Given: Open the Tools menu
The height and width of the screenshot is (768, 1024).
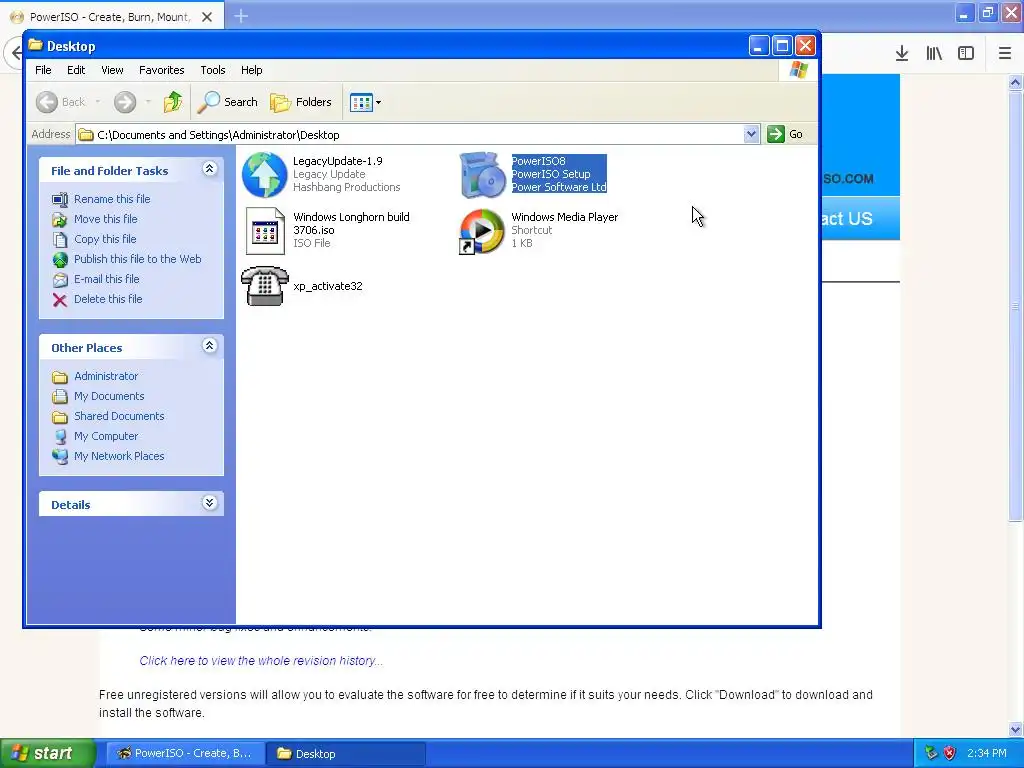Looking at the screenshot, I should tap(212, 70).
